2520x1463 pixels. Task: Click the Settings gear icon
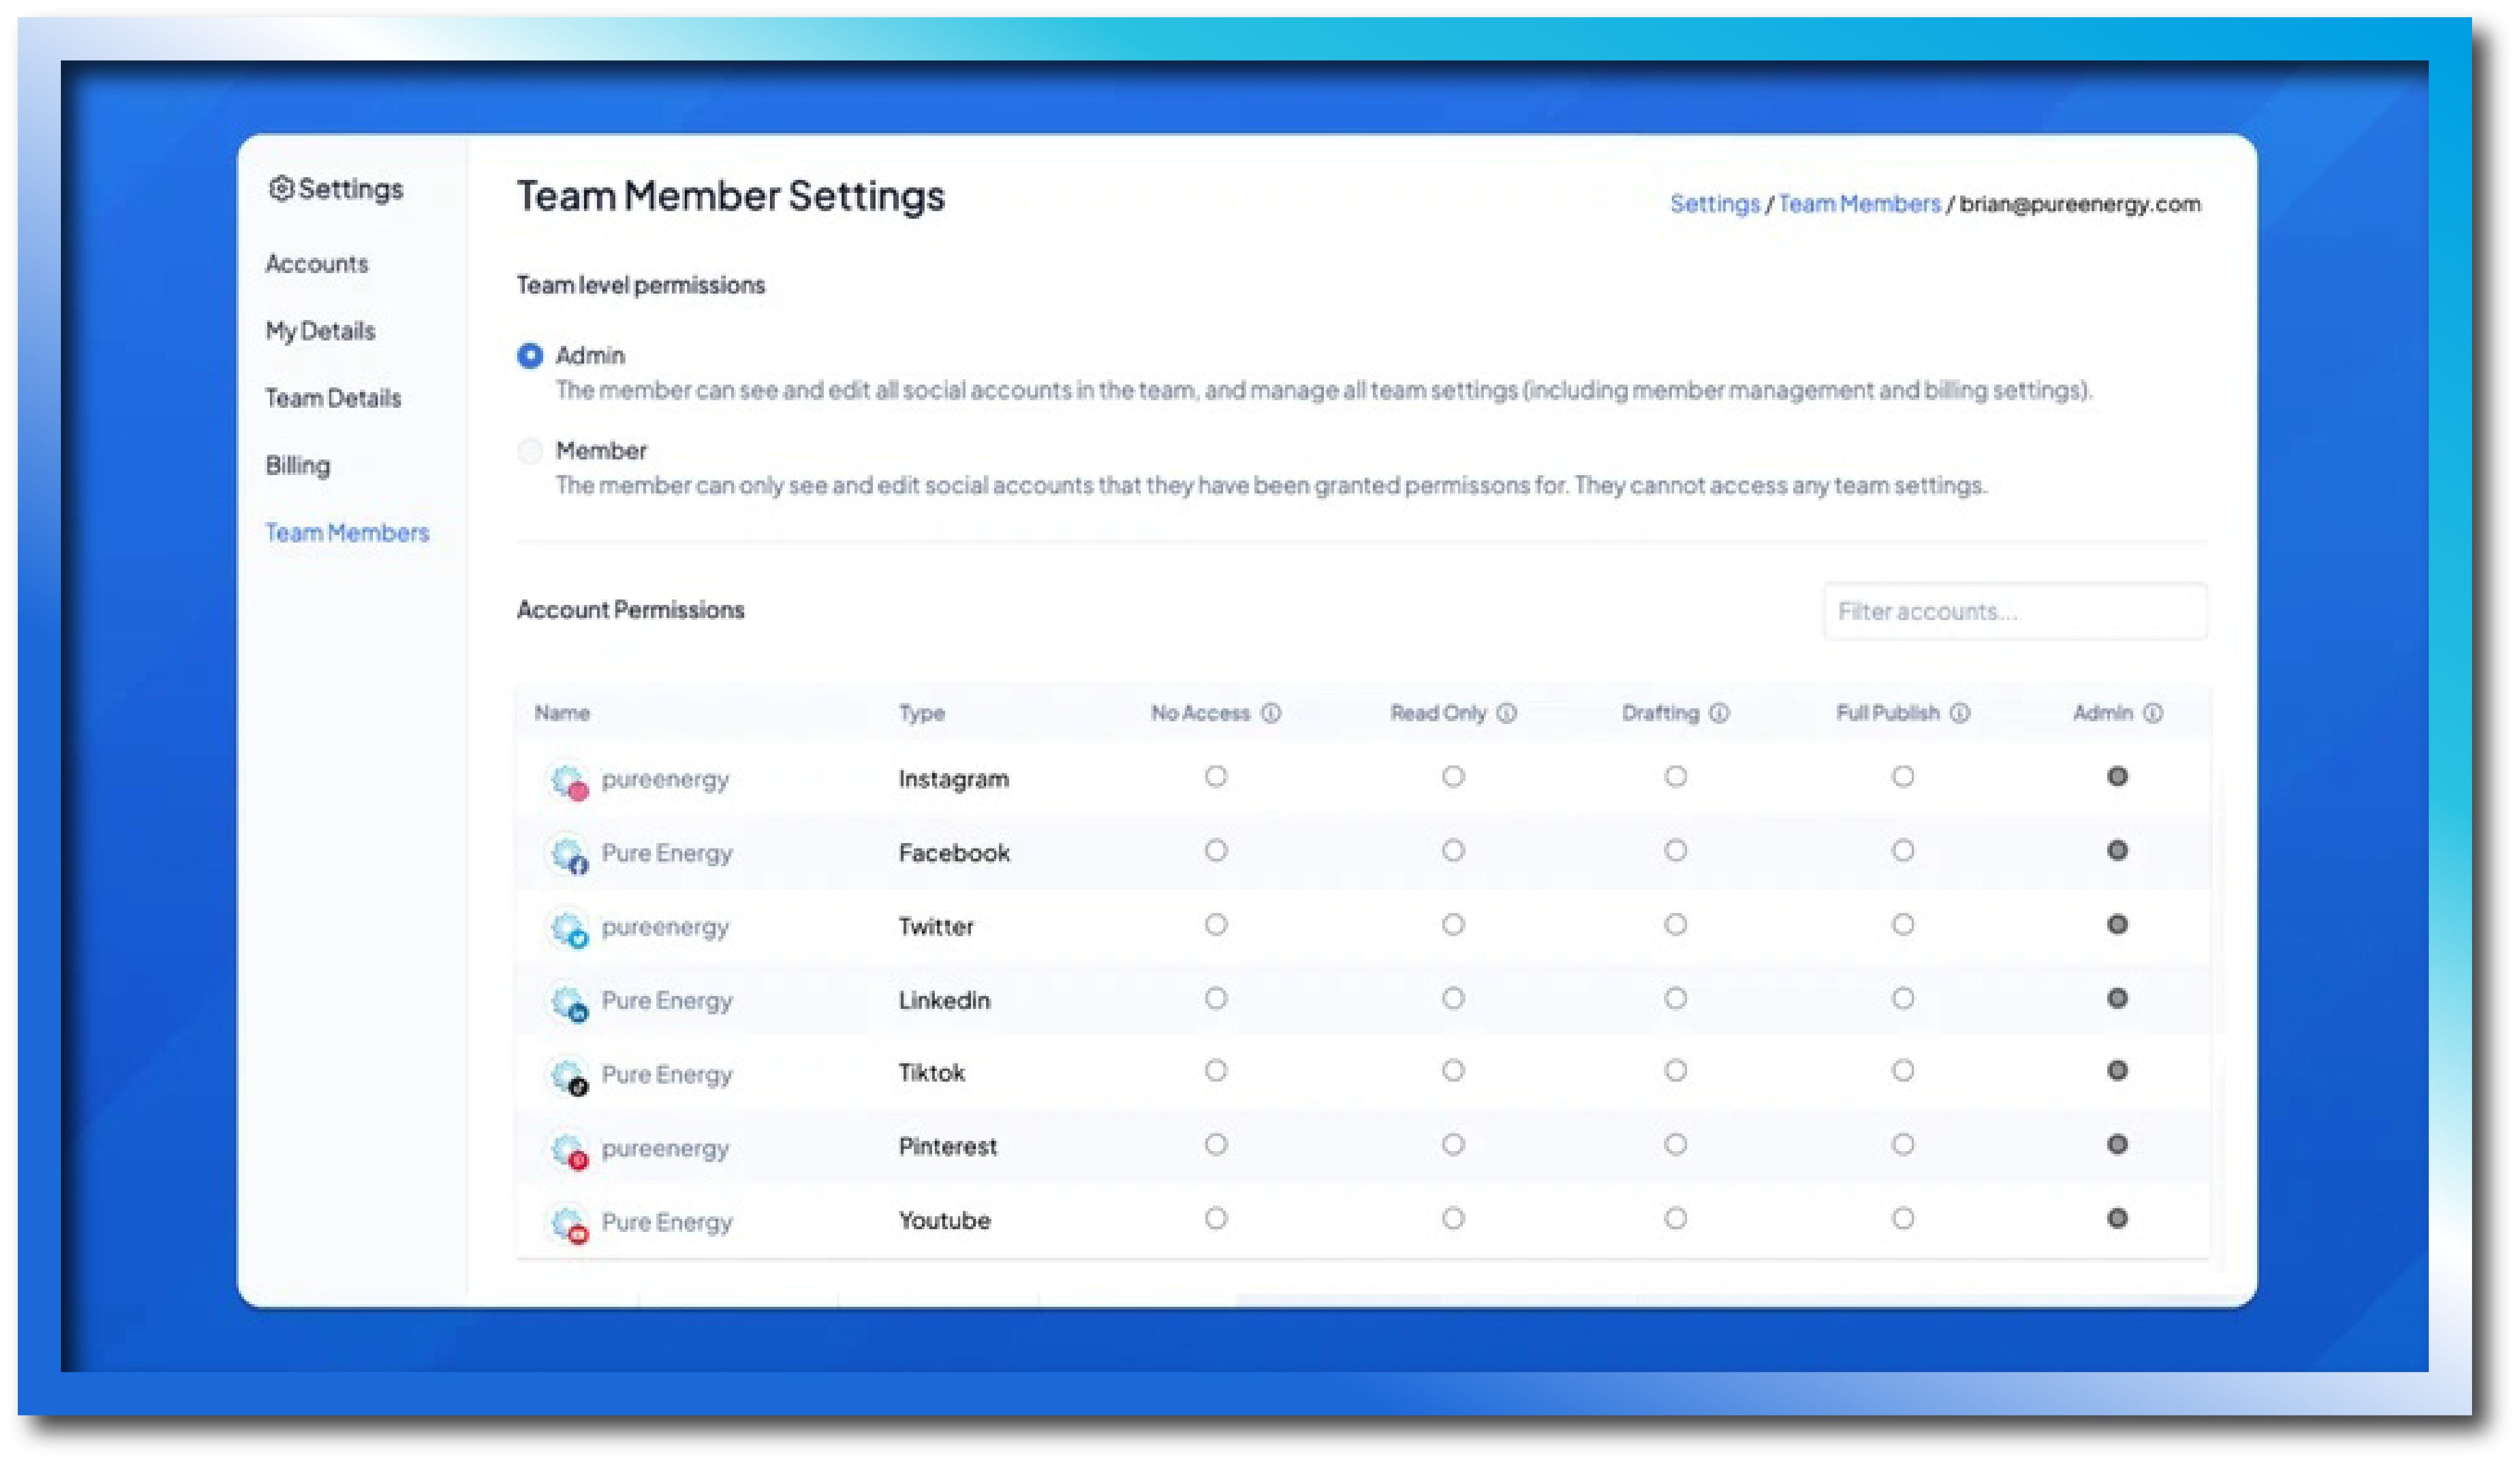(x=281, y=188)
